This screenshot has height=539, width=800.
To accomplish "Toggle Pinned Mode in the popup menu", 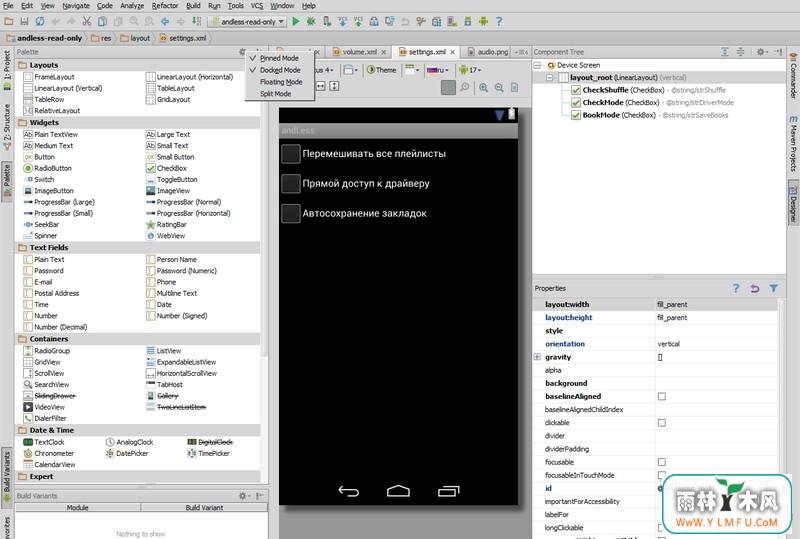I will 279,58.
